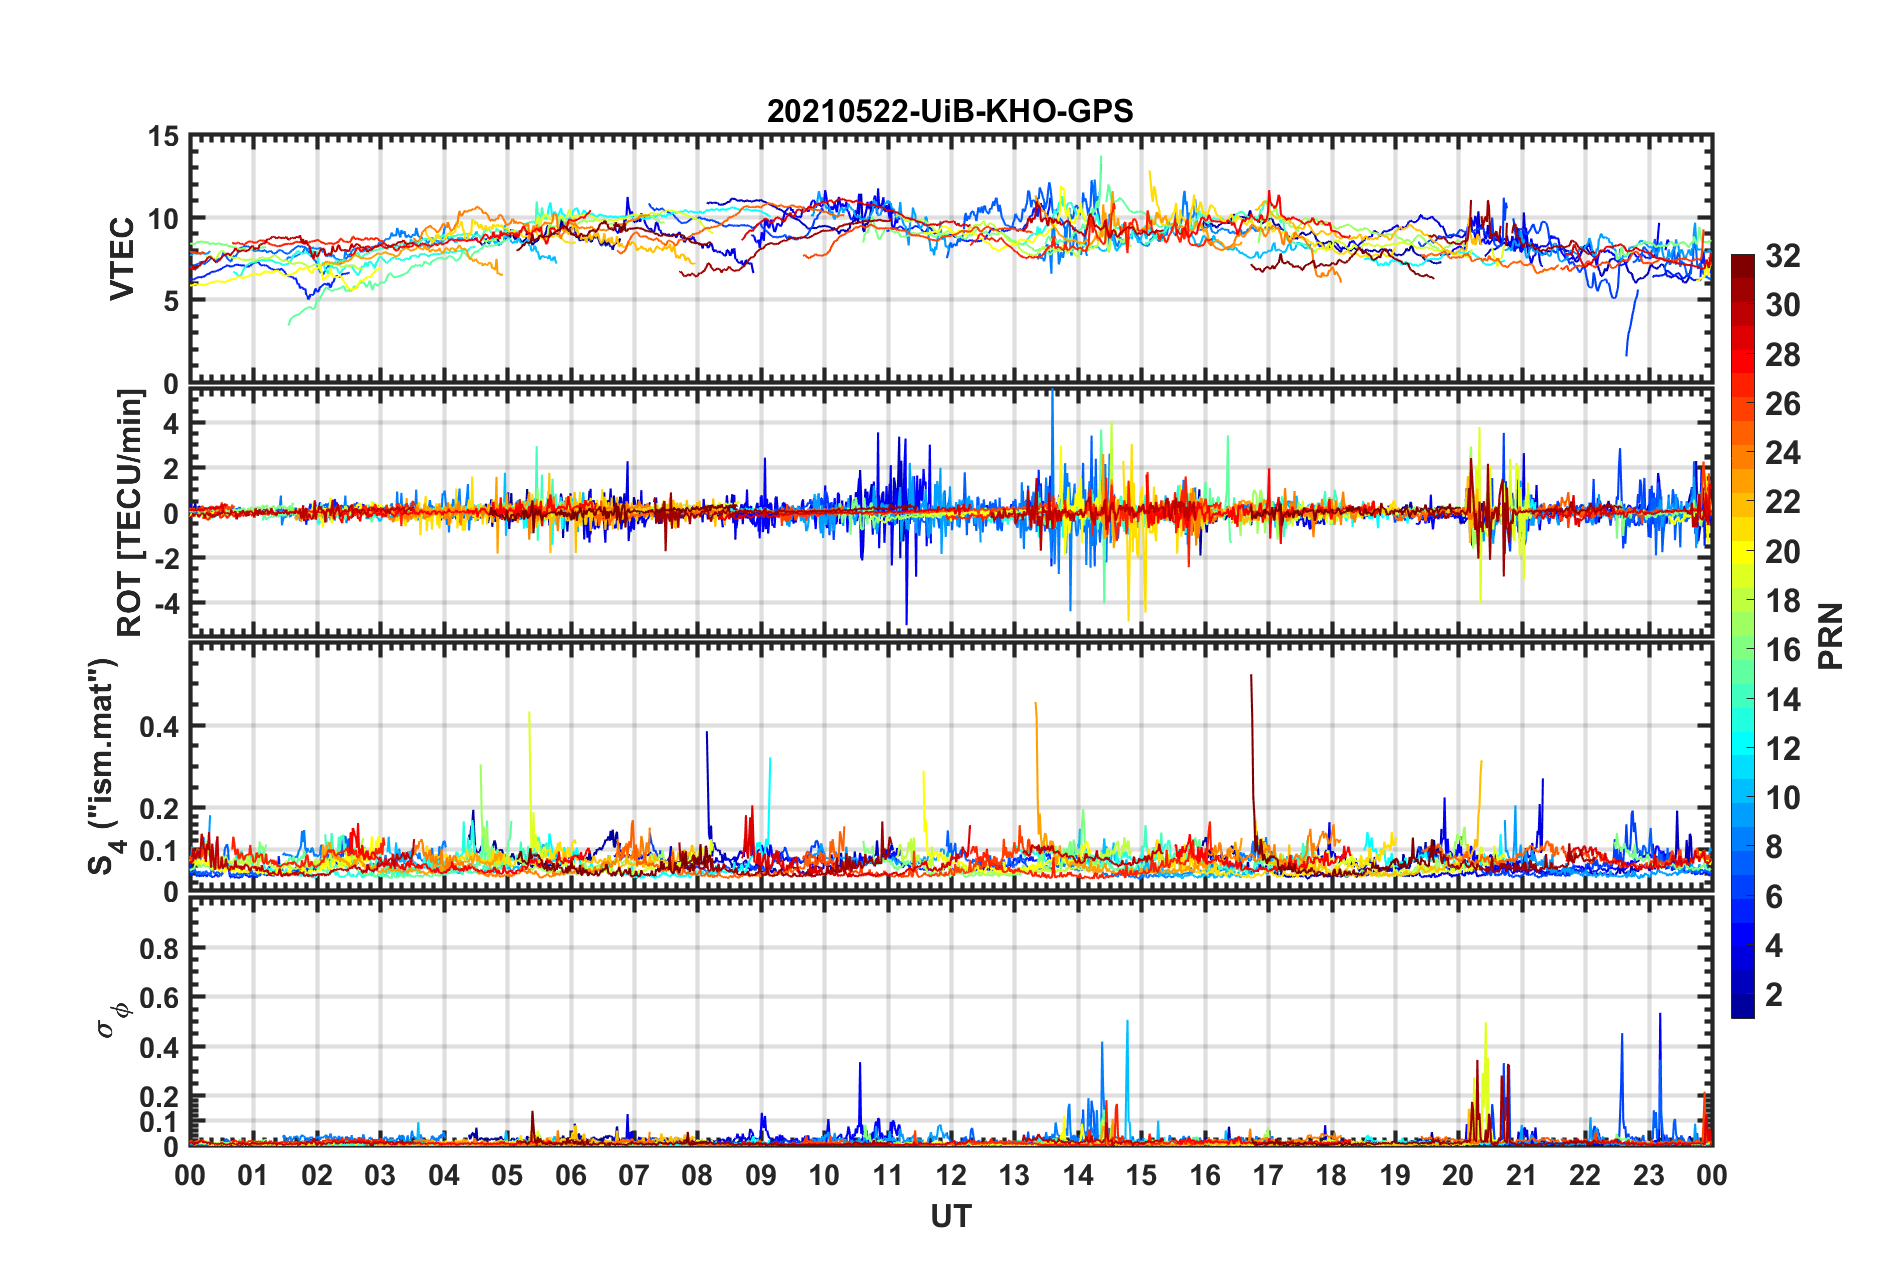This screenshot has height=1272, width=1902.
Task: Click PRN colorbar tick label 28
Action: (1782, 355)
